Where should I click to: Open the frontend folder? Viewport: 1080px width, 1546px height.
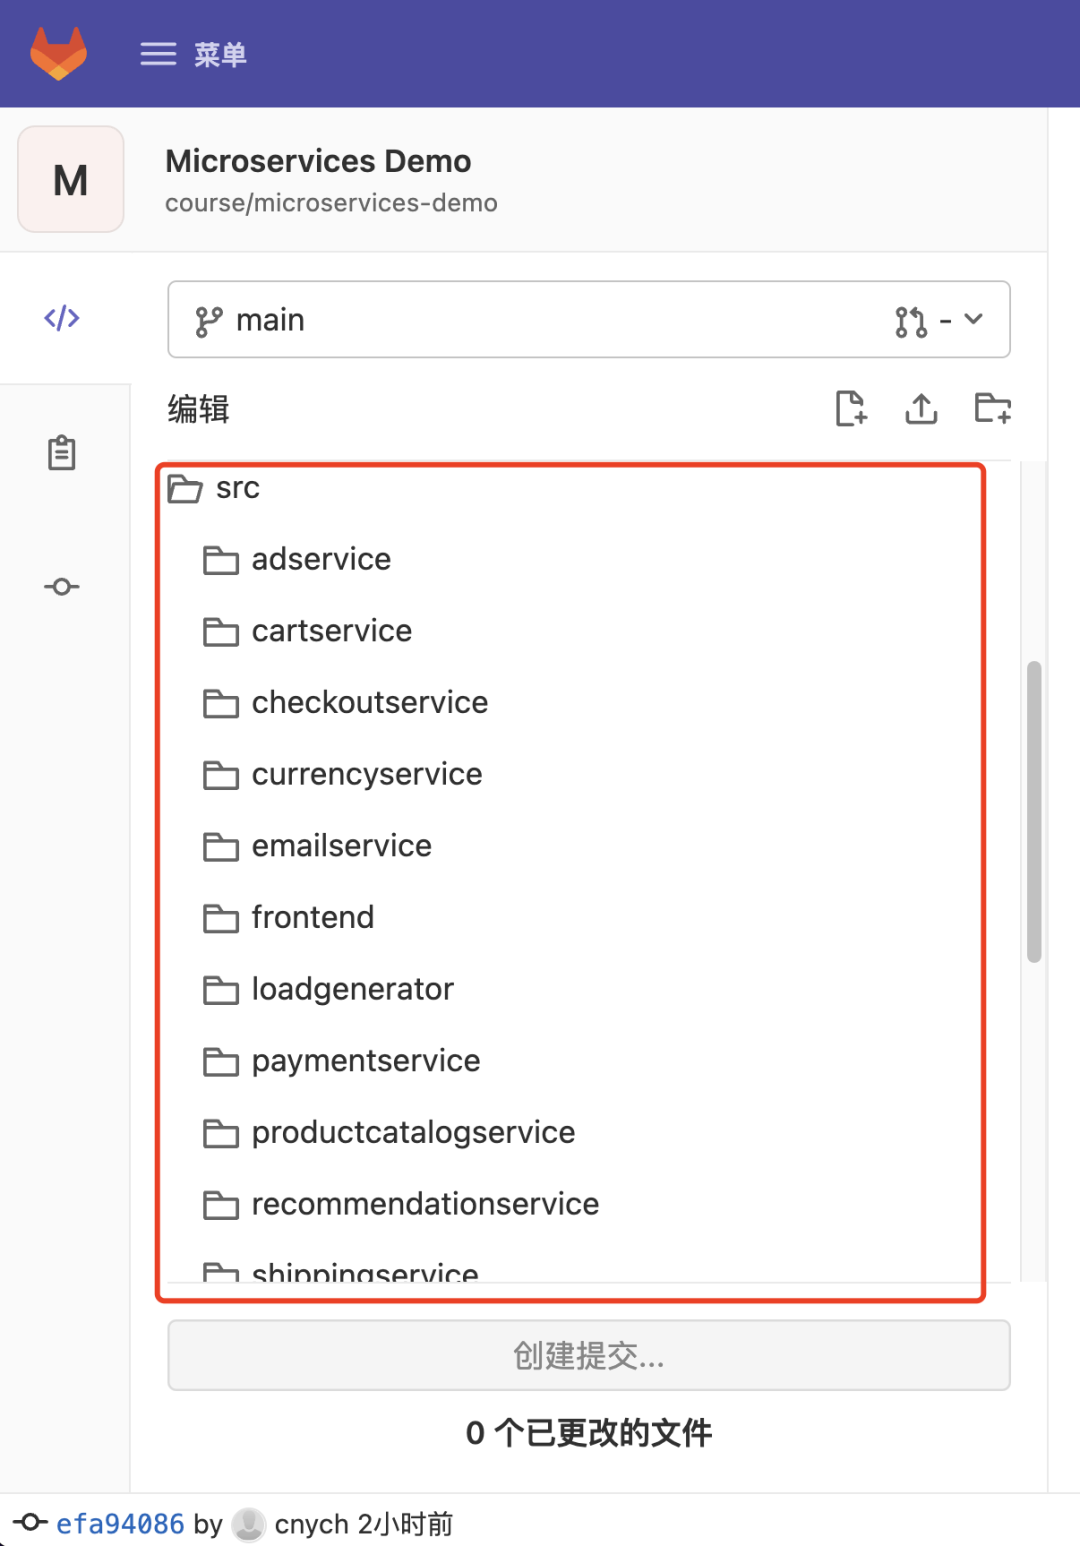pos(312,918)
